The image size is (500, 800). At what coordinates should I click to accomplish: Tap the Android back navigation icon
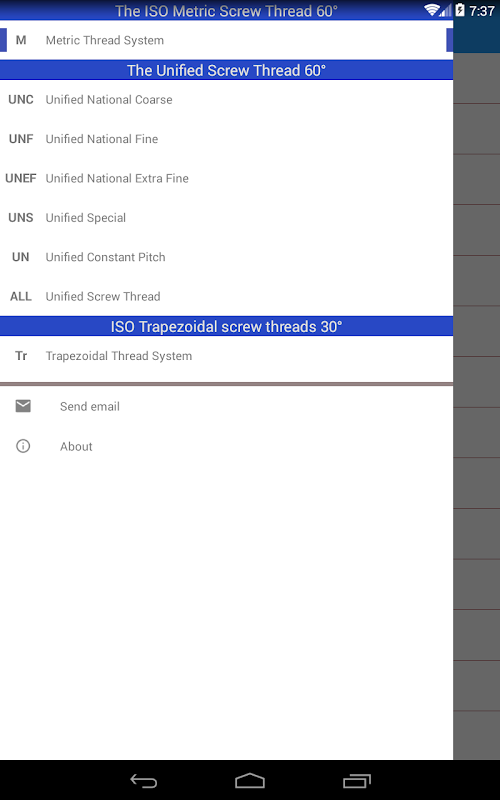coord(144,780)
